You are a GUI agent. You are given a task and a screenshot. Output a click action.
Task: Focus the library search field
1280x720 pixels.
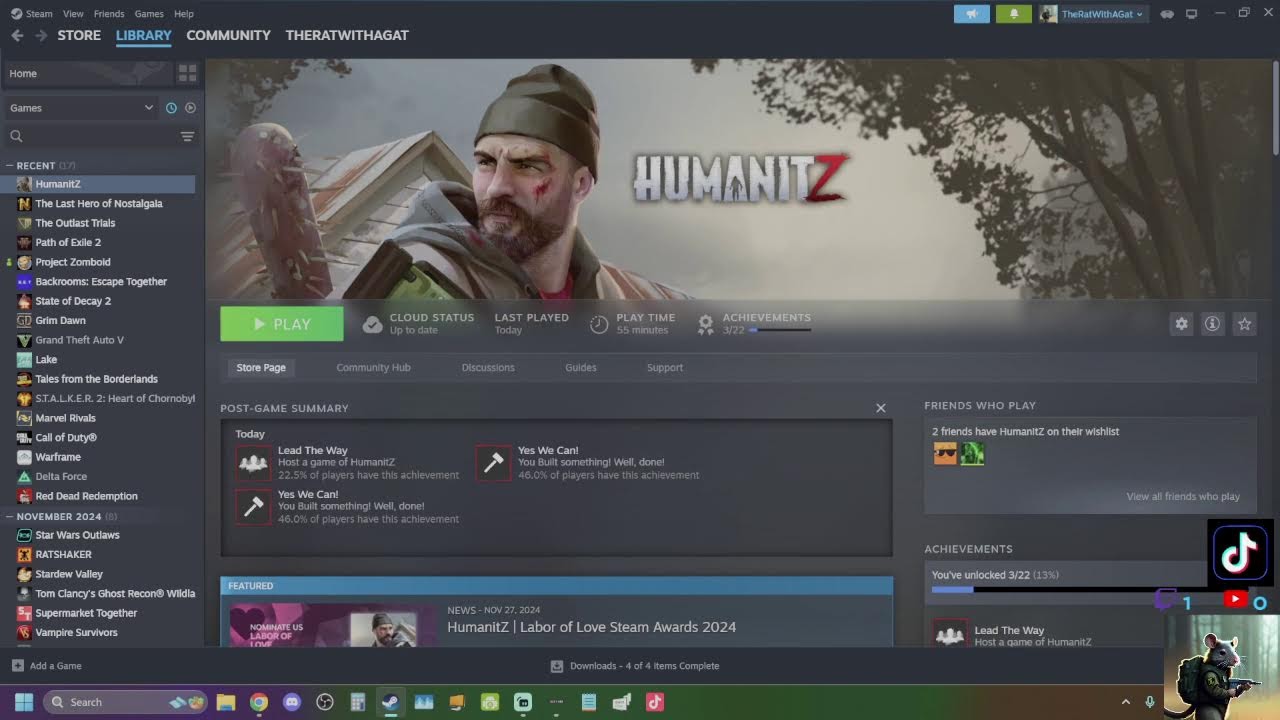point(90,136)
